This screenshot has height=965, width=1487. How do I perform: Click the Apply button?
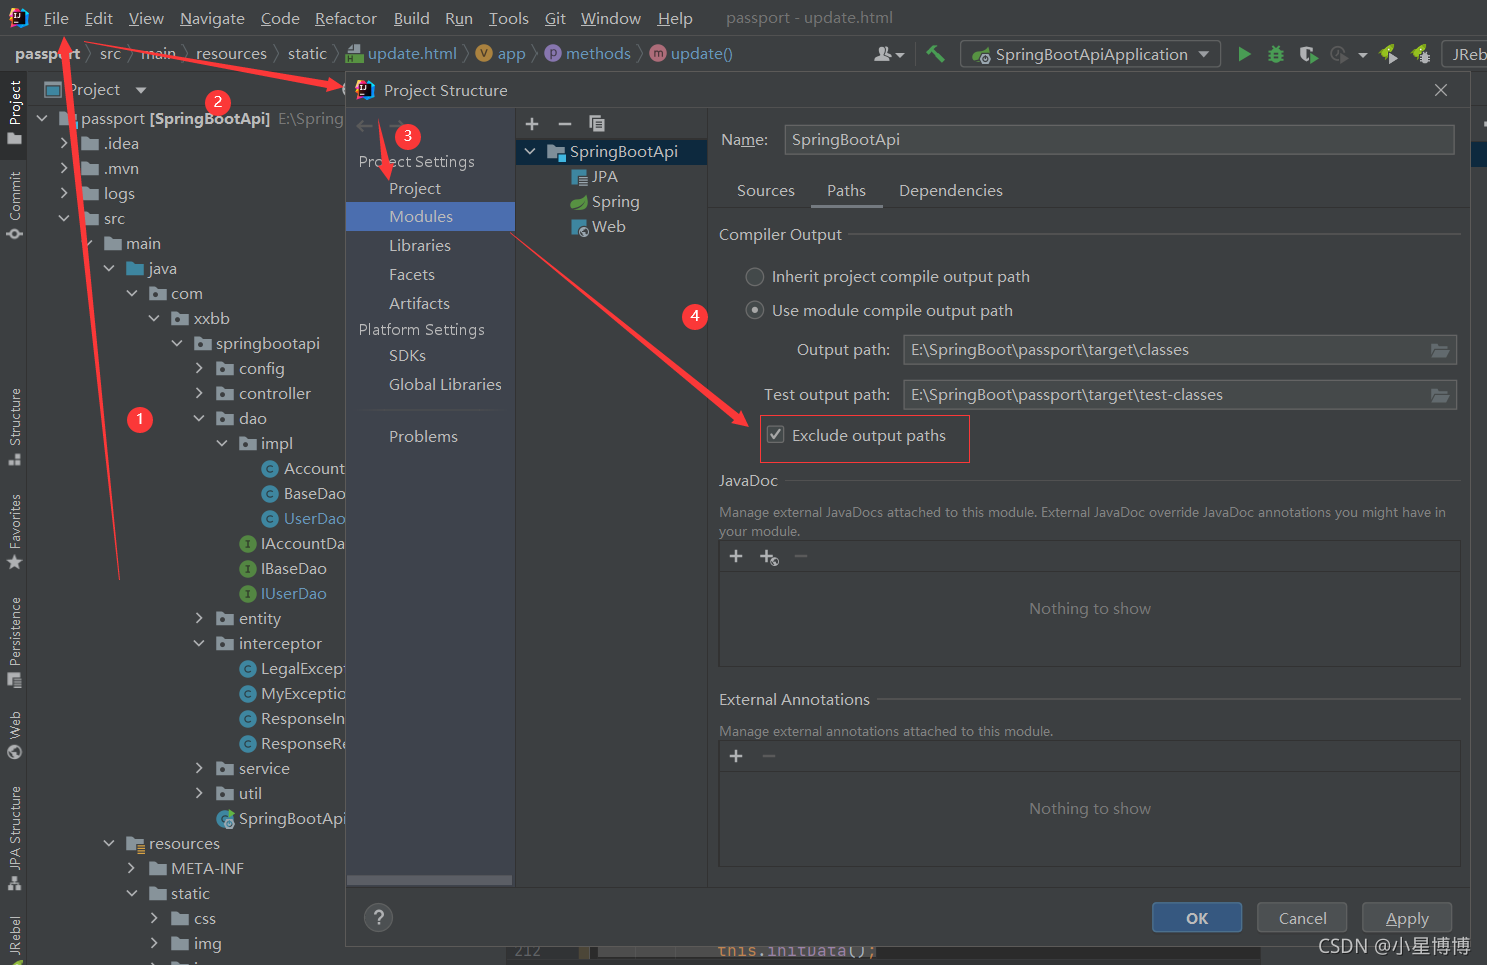pyautogui.click(x=1407, y=918)
